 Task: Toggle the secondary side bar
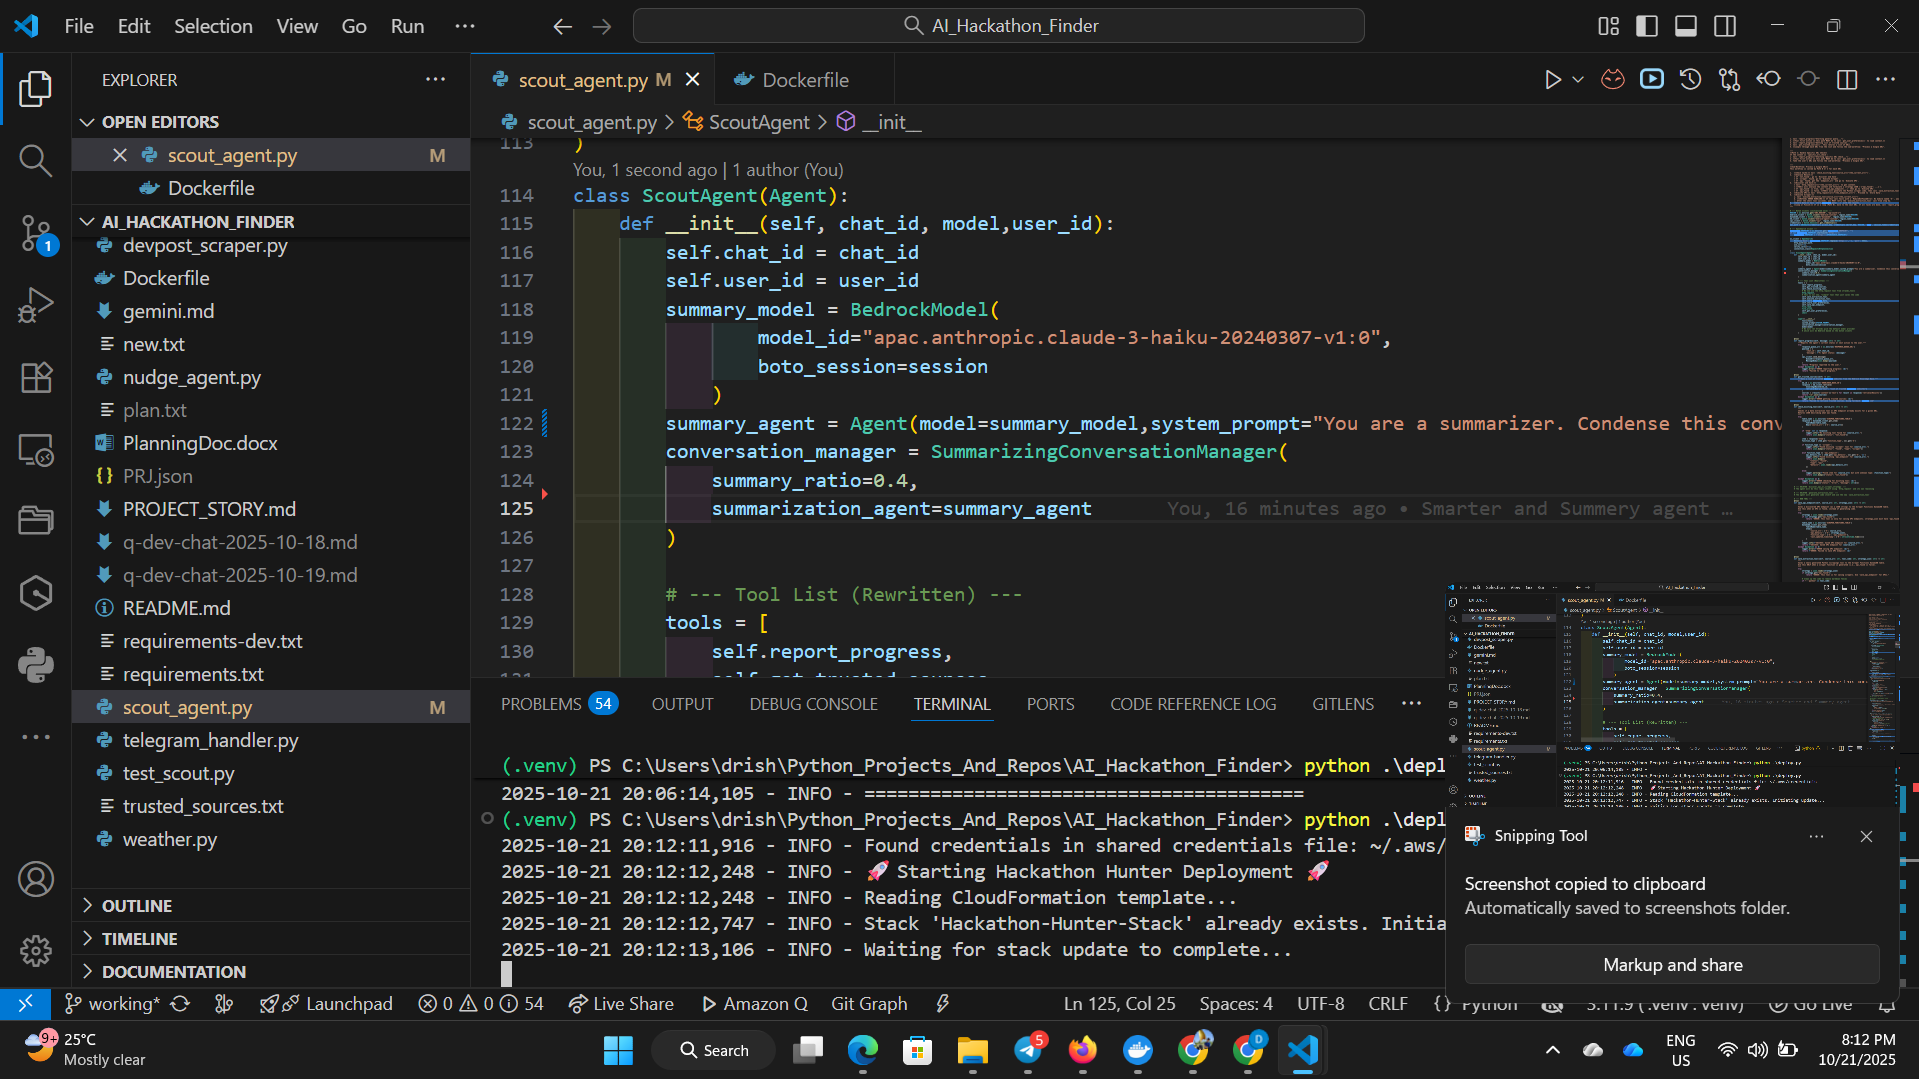coord(1724,26)
